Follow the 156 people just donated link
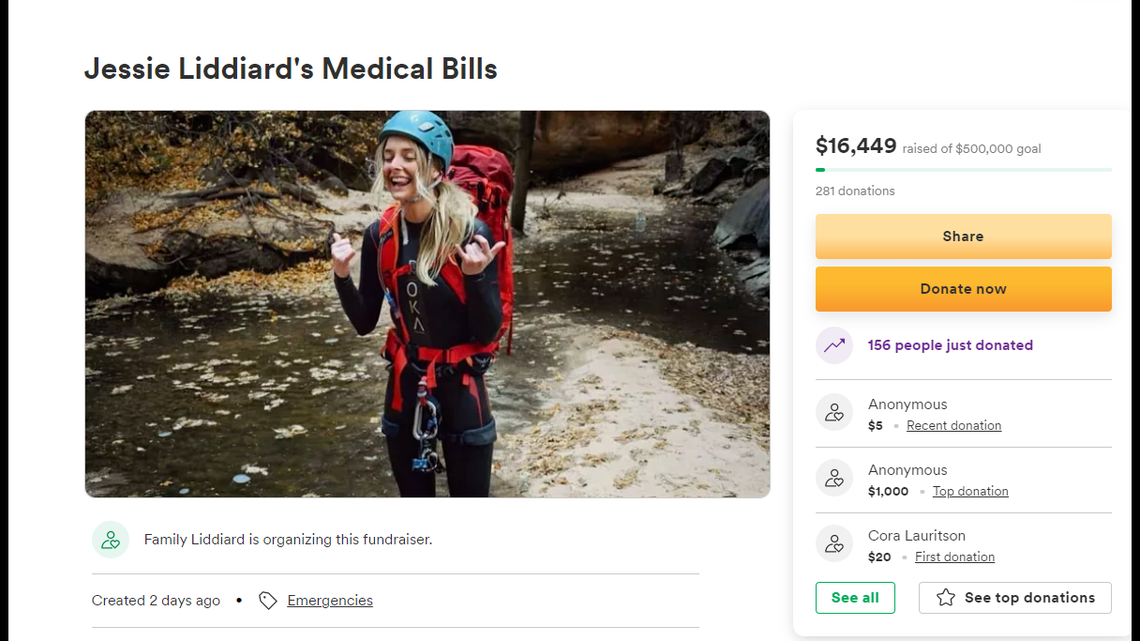This screenshot has height=641, width=1140. pos(950,345)
